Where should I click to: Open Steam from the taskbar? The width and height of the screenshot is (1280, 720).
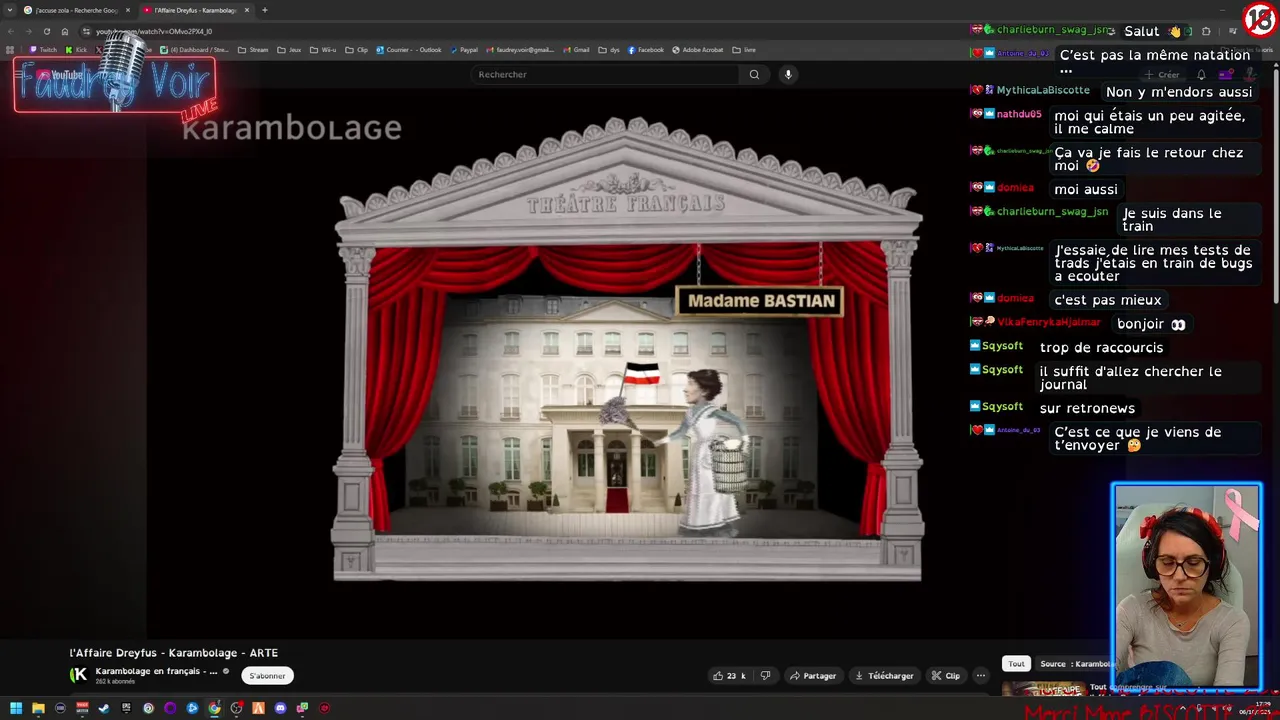click(104, 708)
